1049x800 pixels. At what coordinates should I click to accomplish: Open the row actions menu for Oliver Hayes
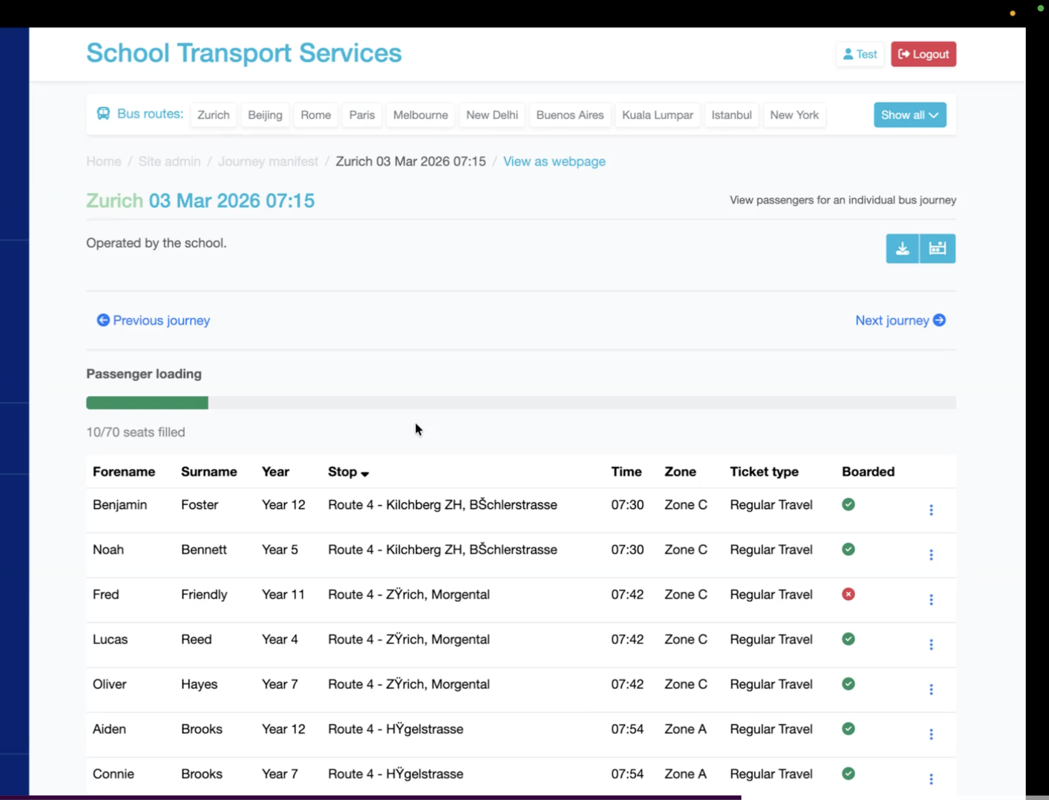931,689
